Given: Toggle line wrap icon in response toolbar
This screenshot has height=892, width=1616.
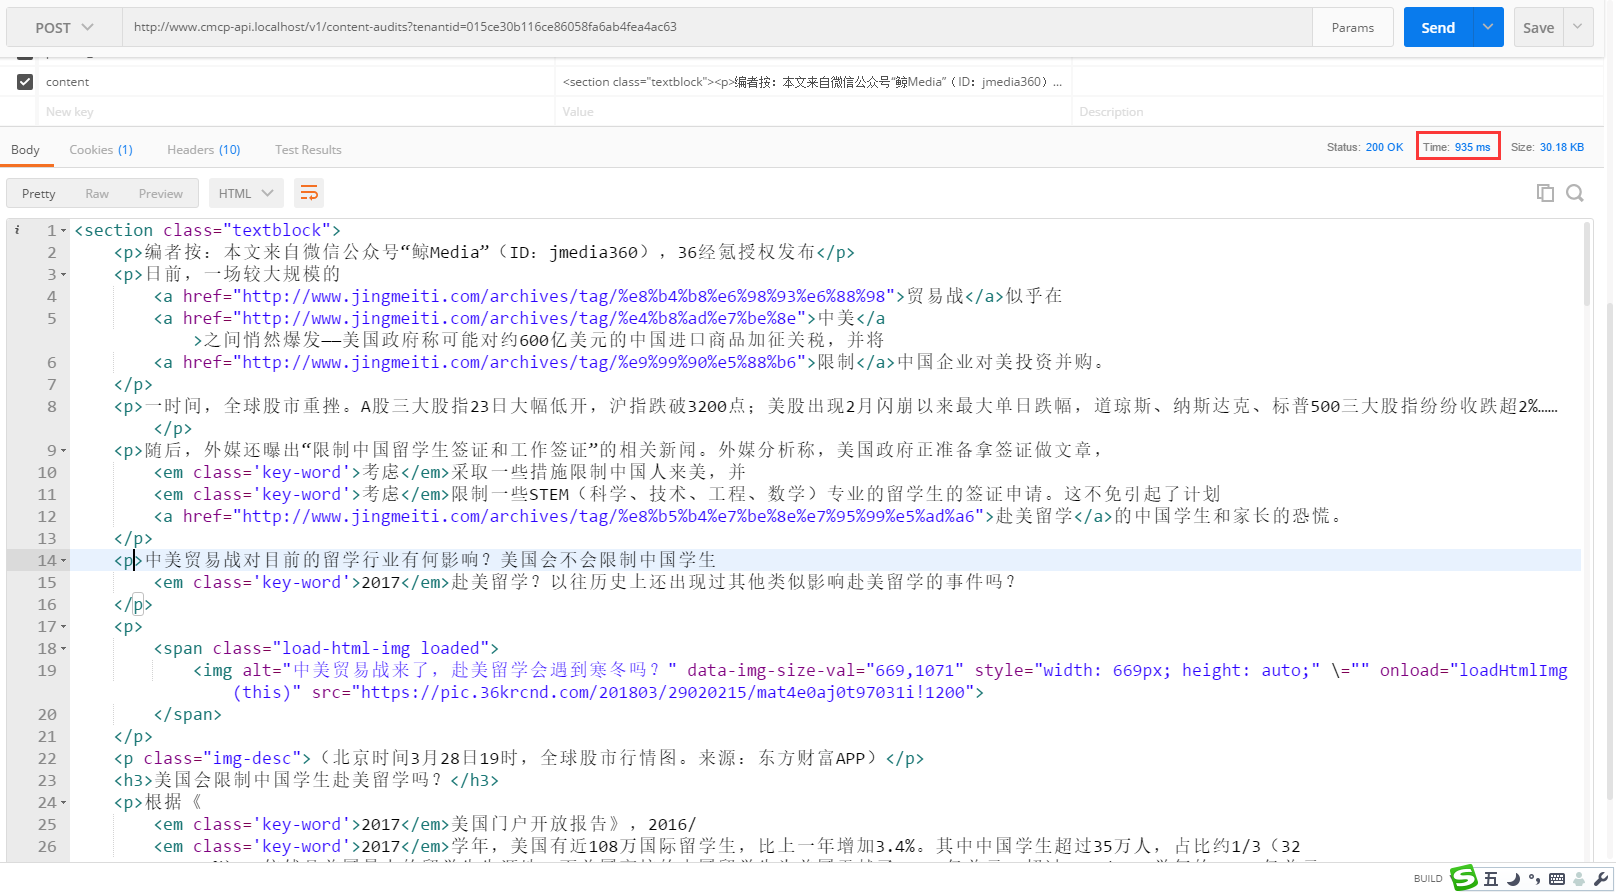Looking at the screenshot, I should pos(309,193).
